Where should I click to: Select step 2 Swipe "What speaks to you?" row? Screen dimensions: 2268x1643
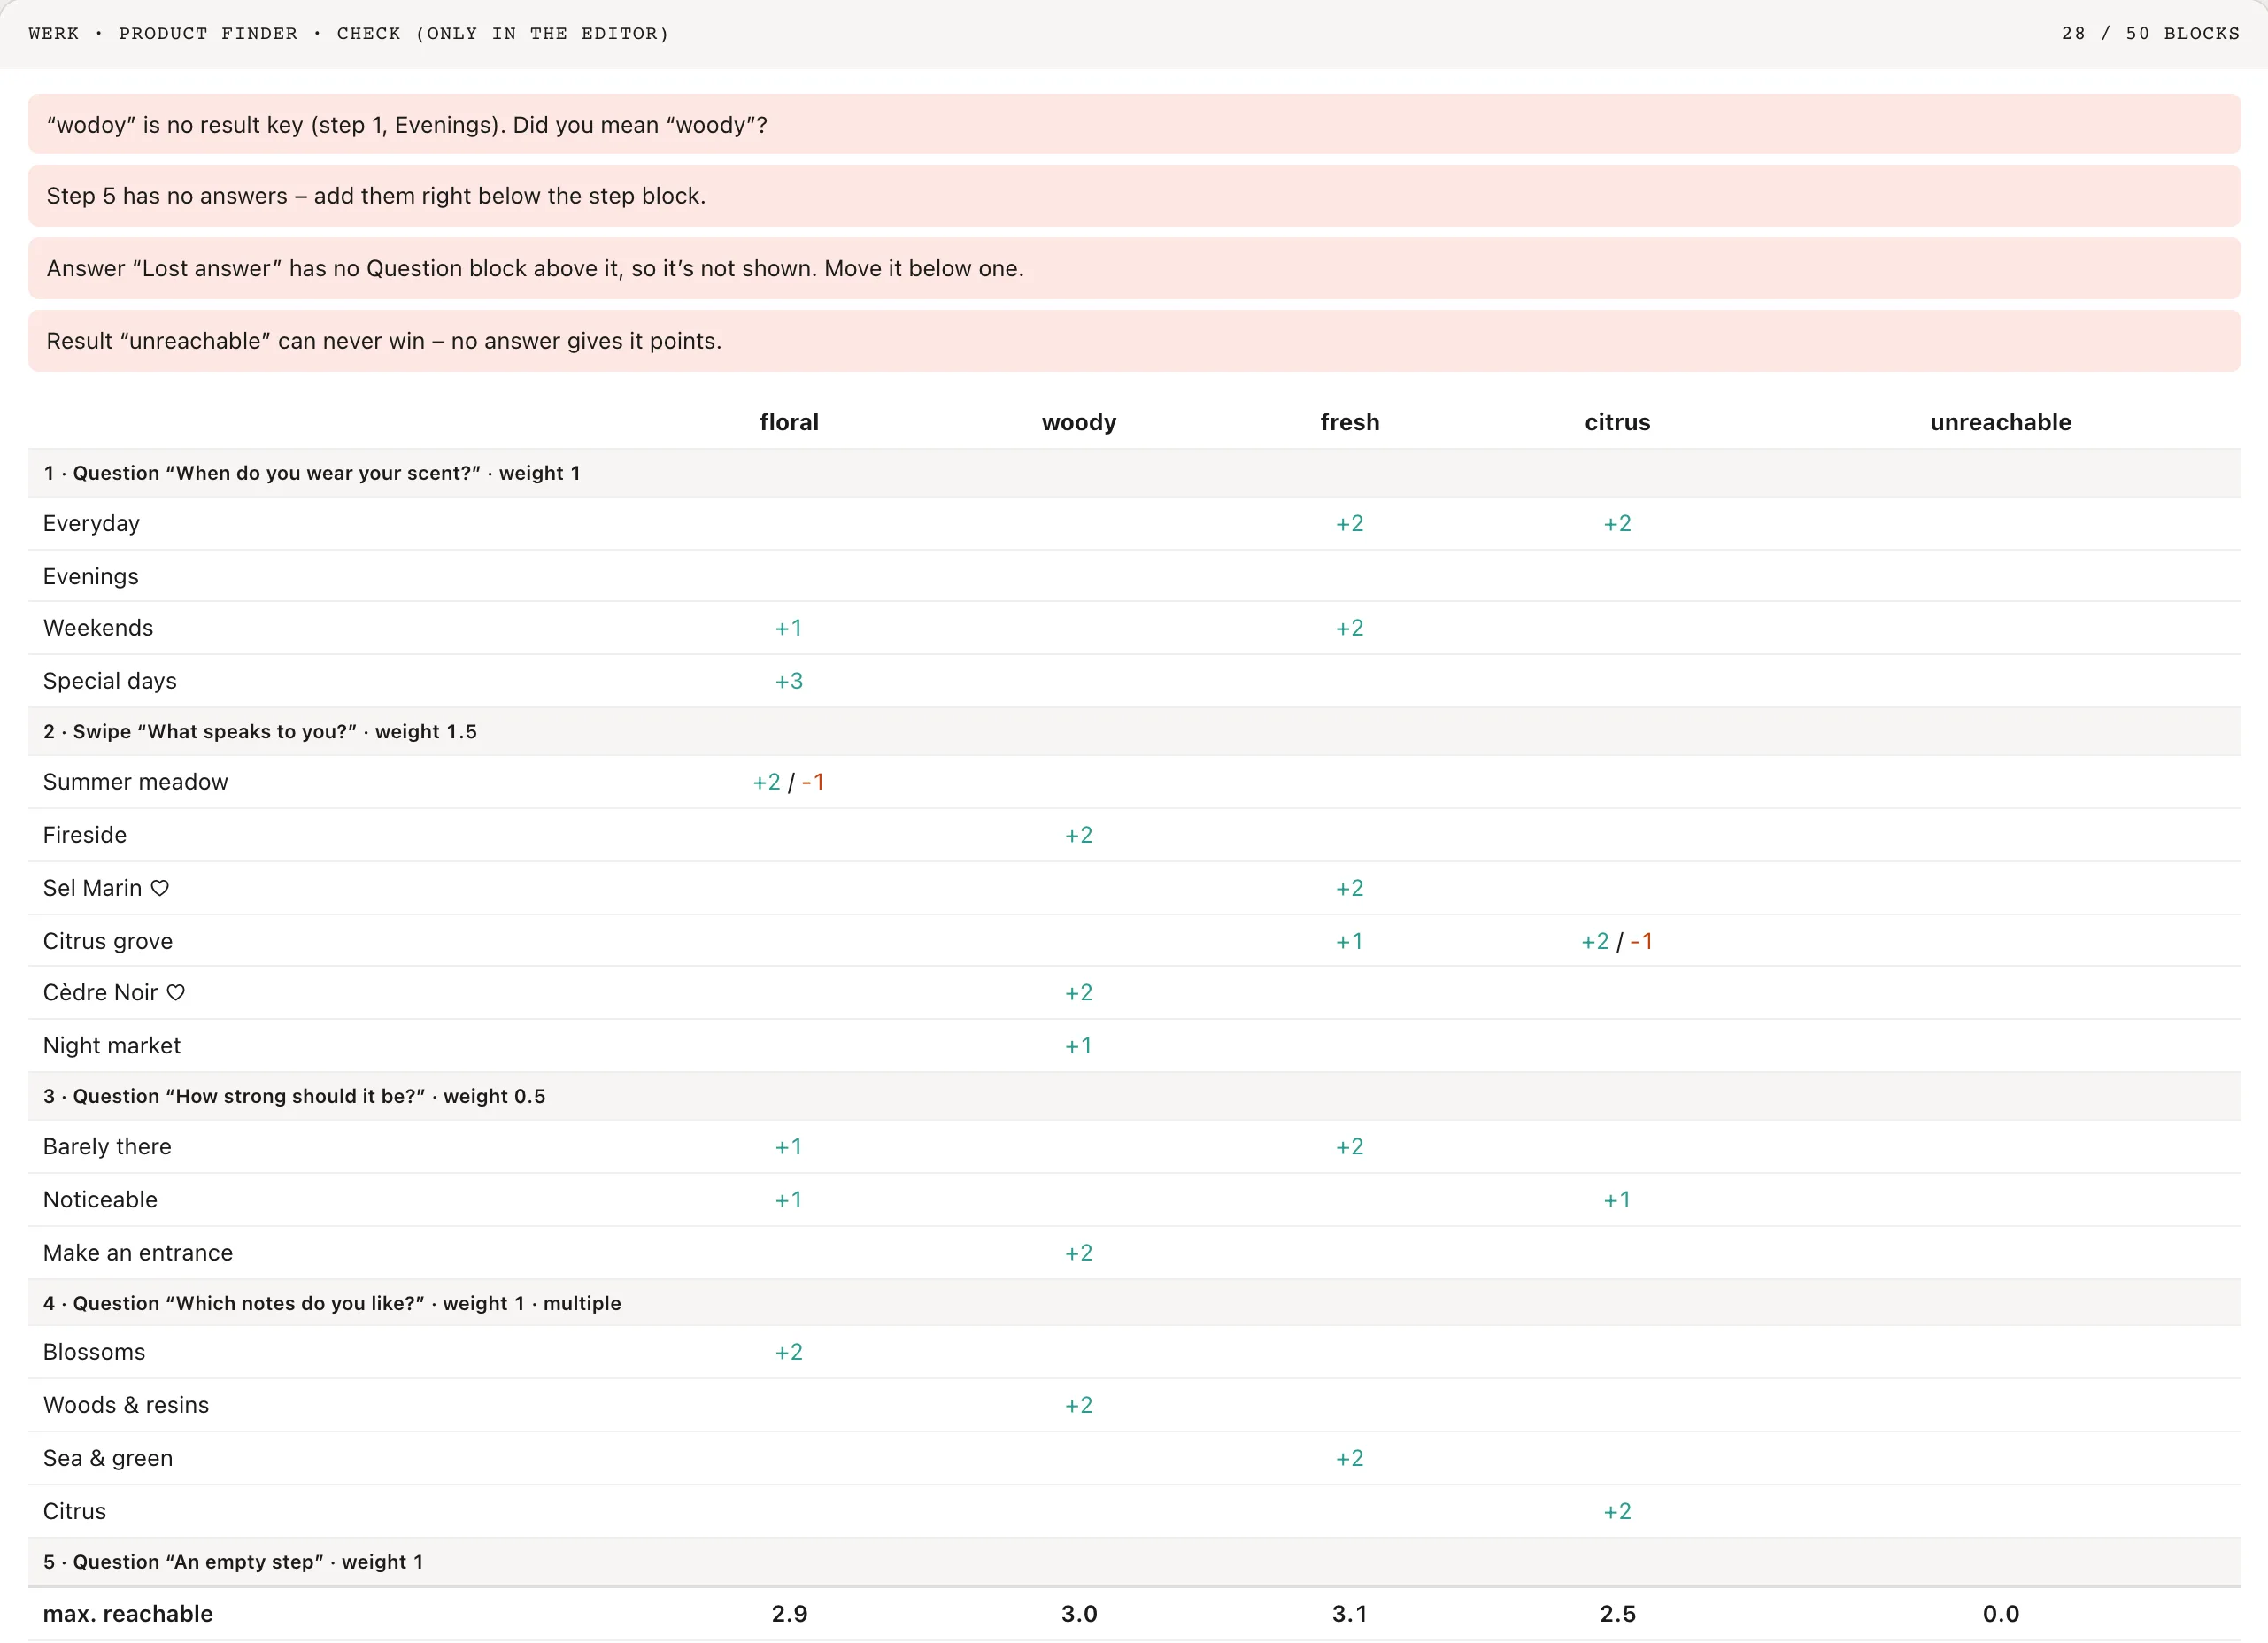(x=1134, y=731)
